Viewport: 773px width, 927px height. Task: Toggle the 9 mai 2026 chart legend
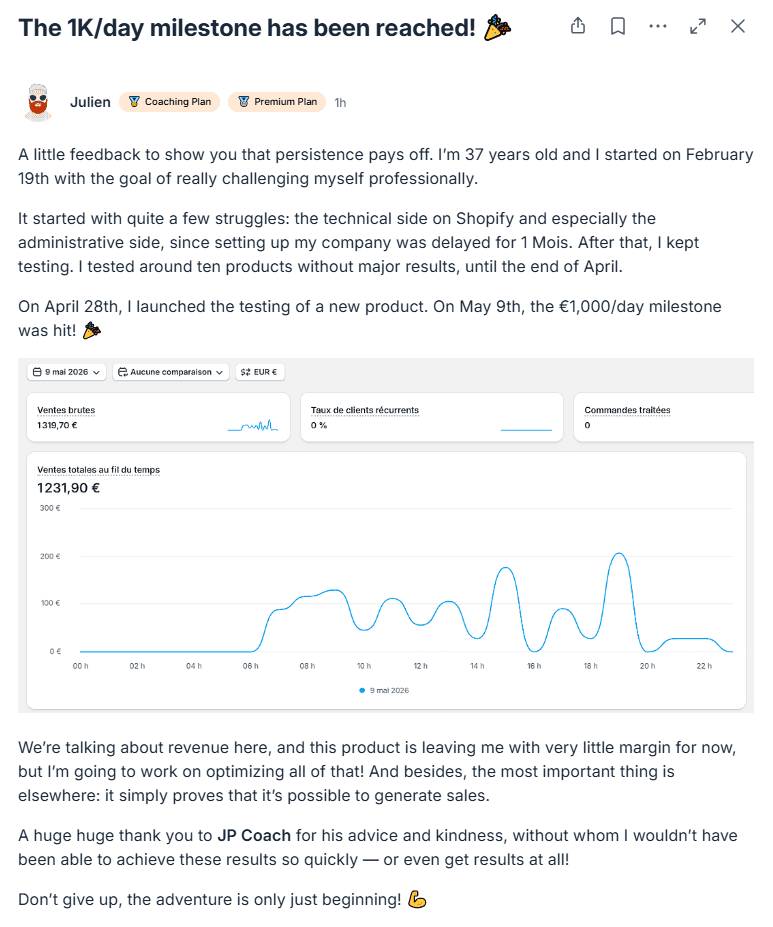pyautogui.click(x=384, y=690)
